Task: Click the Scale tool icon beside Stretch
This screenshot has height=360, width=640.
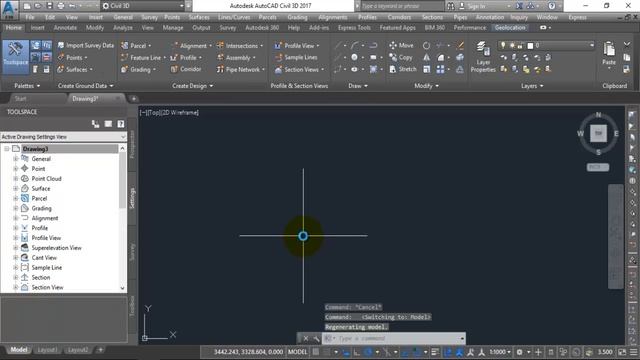Action: click(x=426, y=69)
